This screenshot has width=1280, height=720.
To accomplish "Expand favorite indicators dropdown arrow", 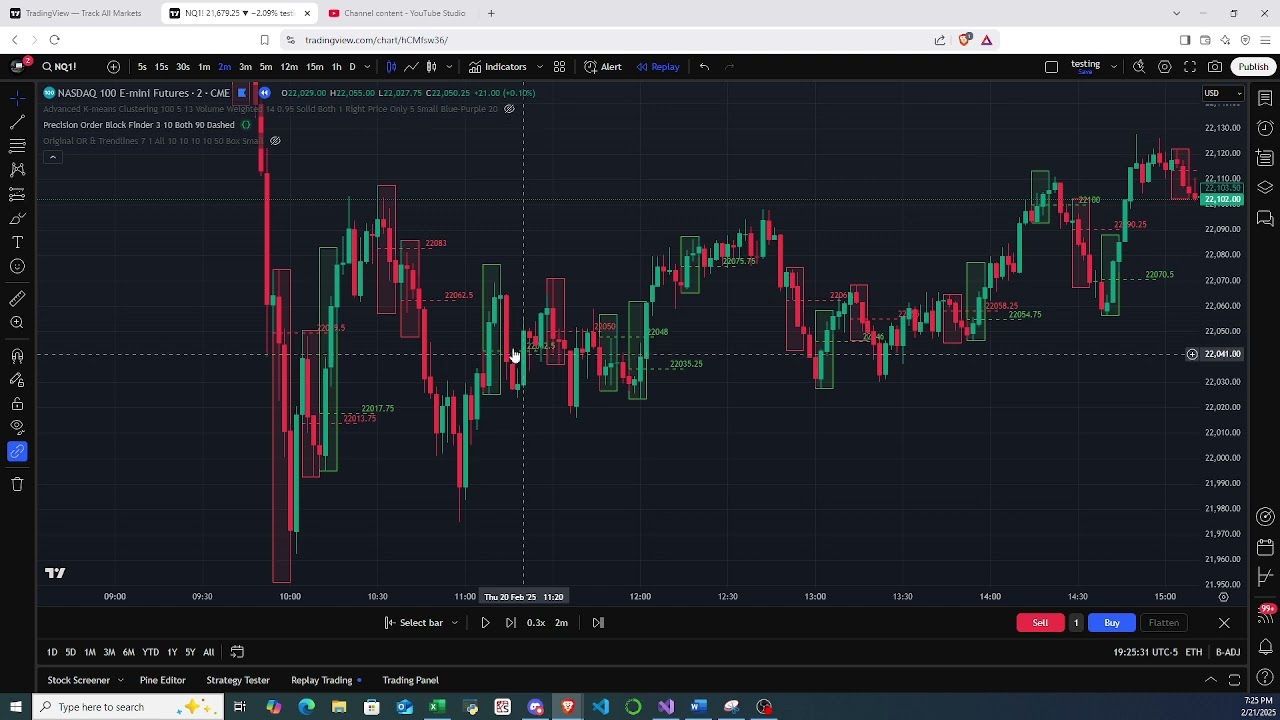I will 540,67.
